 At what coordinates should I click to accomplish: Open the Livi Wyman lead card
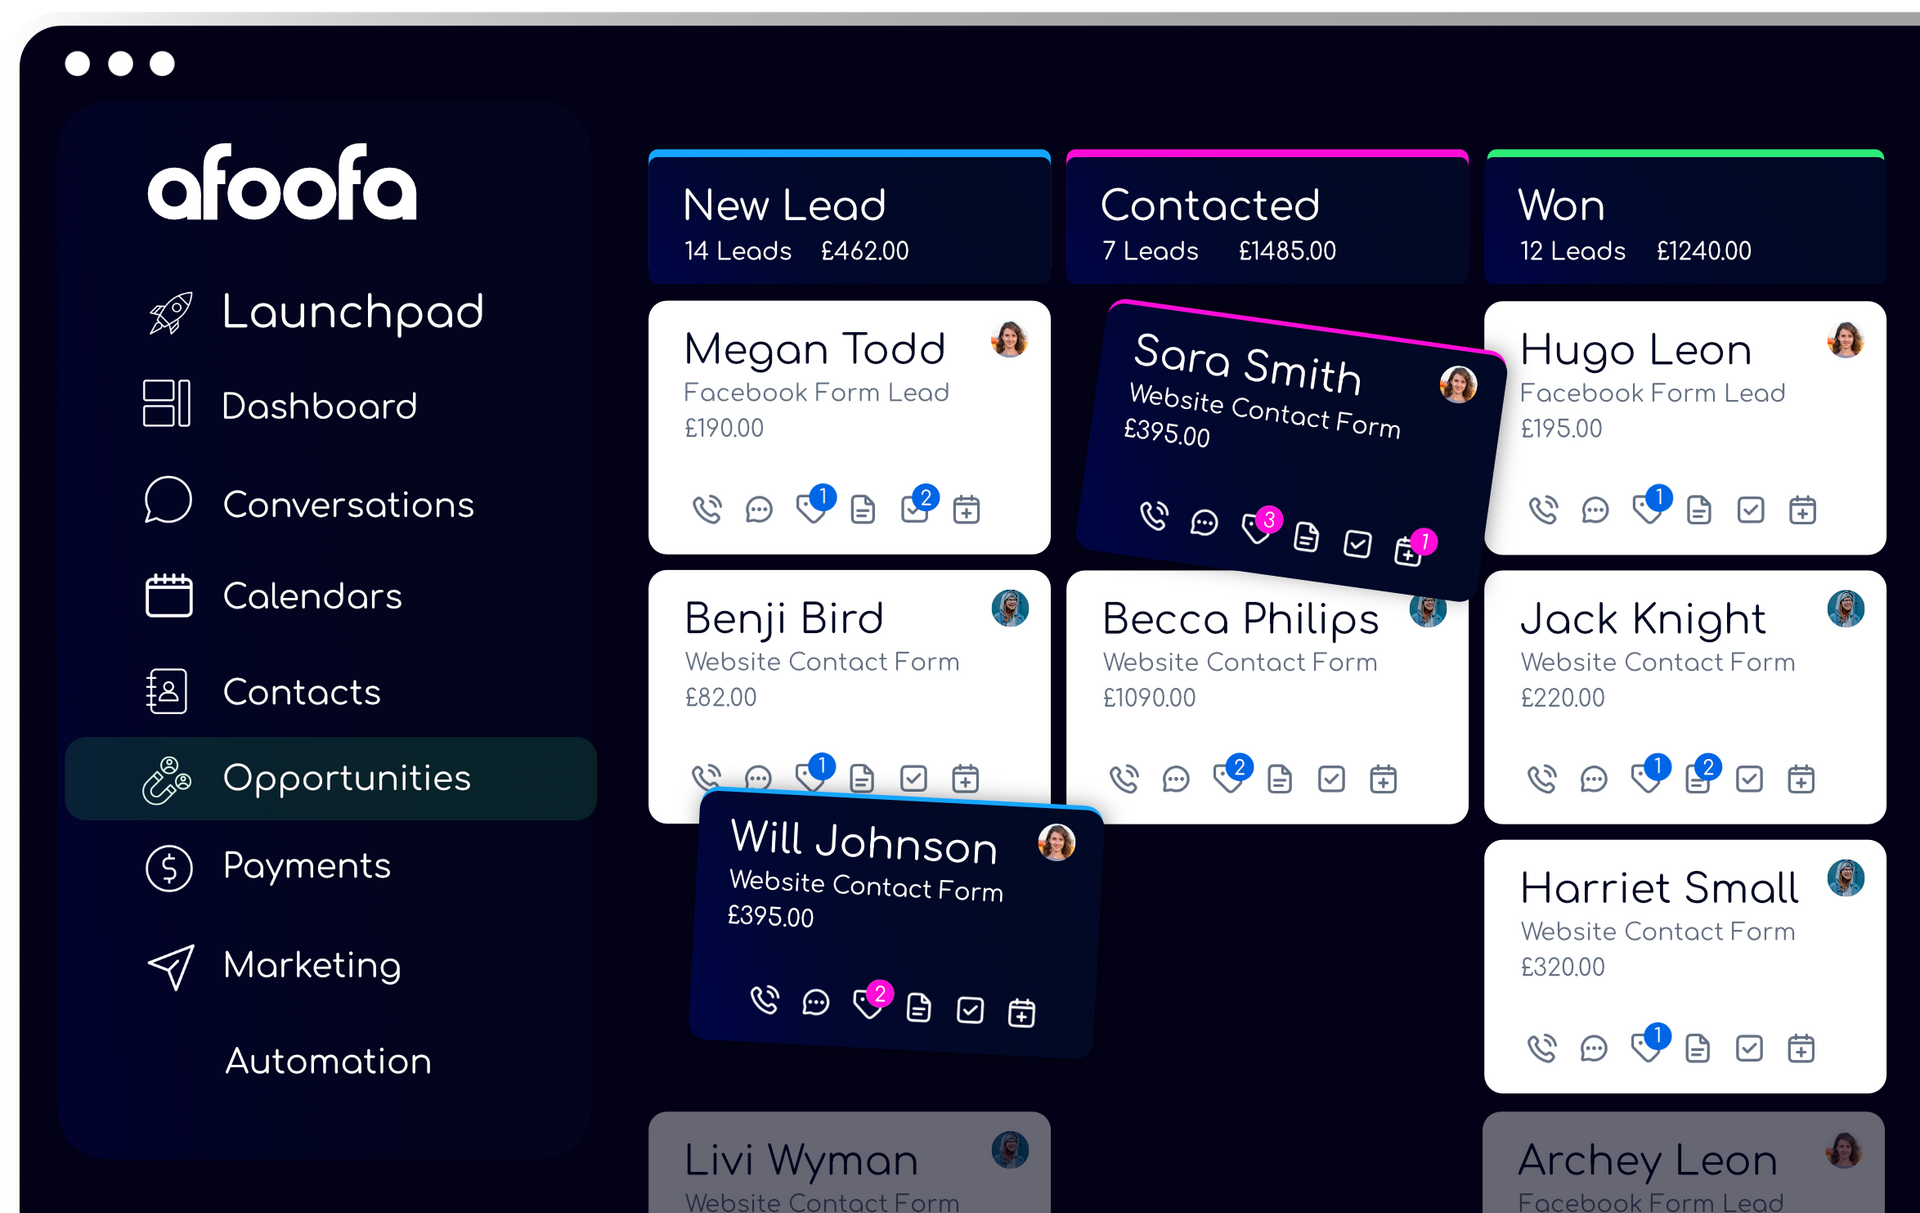pyautogui.click(x=849, y=1165)
